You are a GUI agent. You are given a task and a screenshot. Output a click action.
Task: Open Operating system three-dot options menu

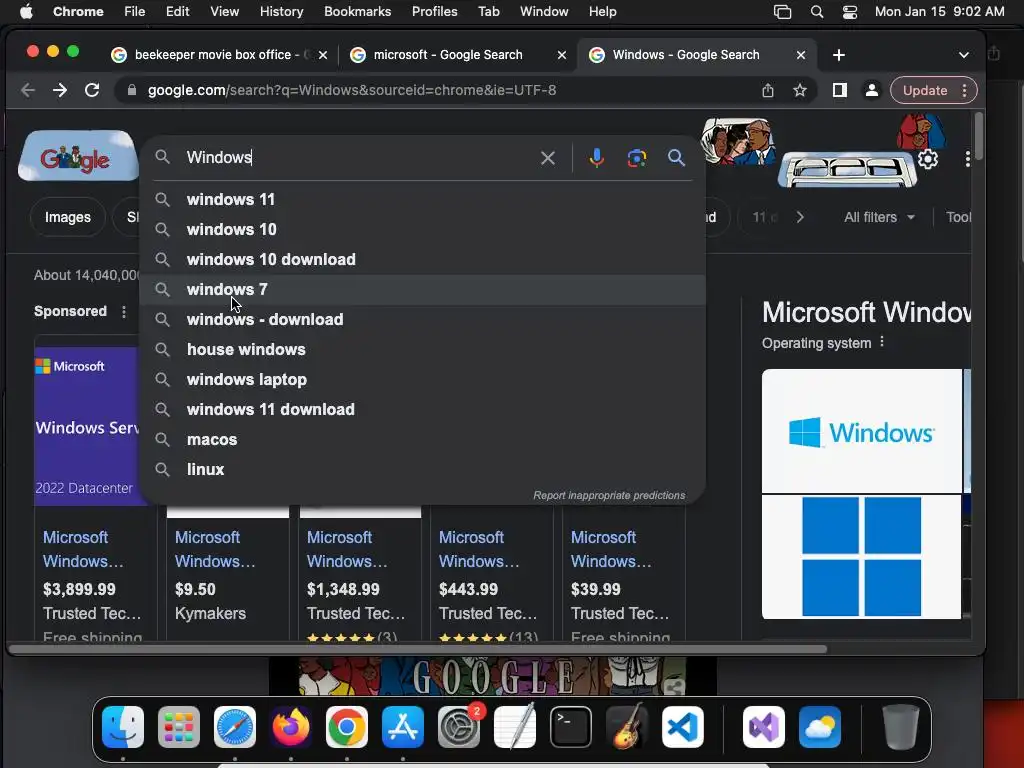(x=882, y=342)
